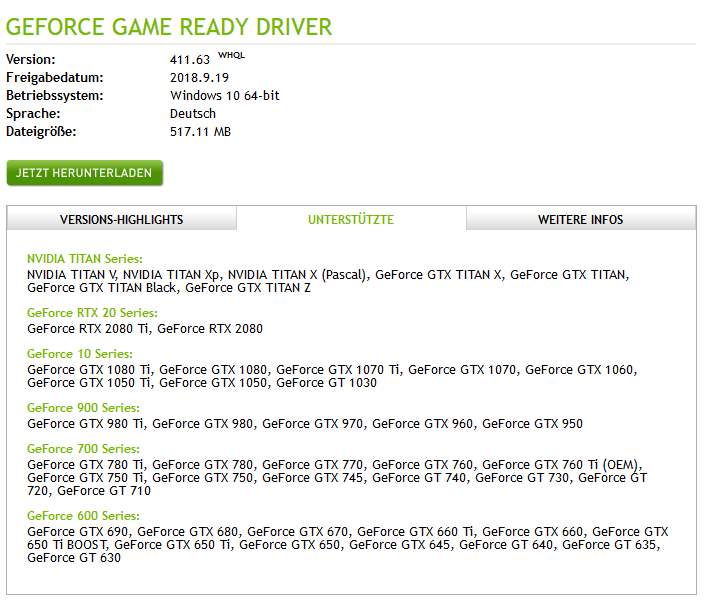Viewport: 717px width, 611px height.
Task: Click the Version: label
Action: coord(31,59)
